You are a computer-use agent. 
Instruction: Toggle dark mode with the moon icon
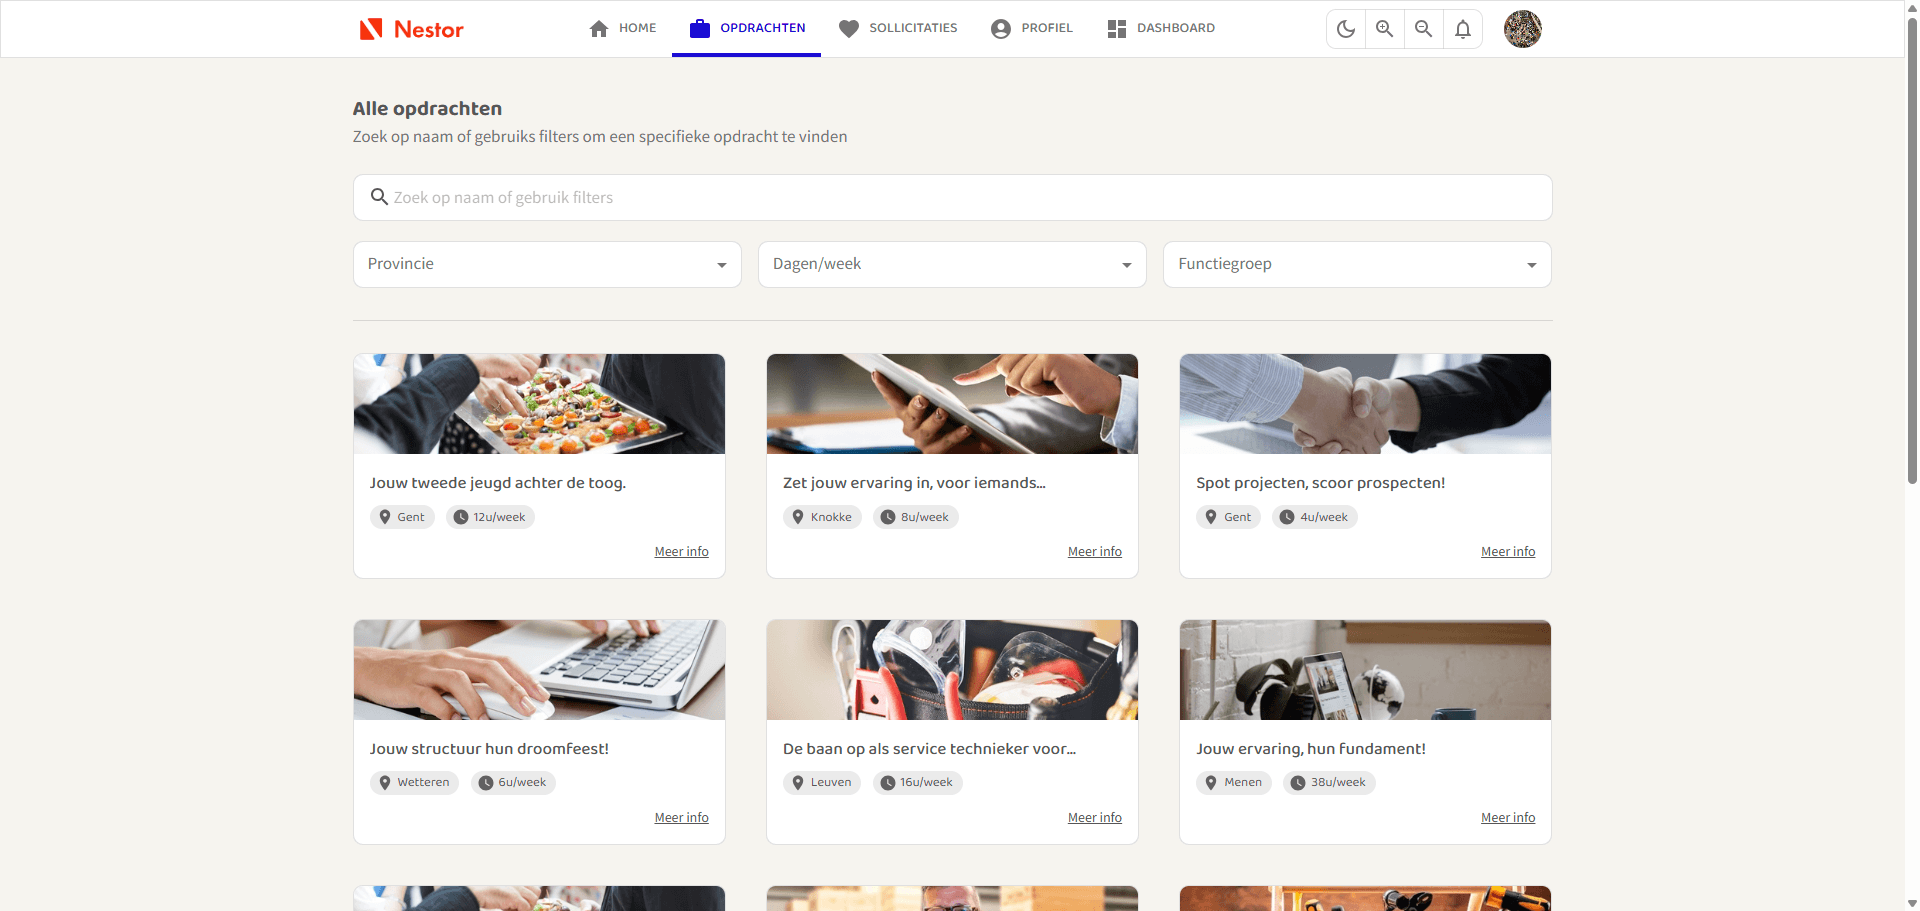pos(1346,29)
